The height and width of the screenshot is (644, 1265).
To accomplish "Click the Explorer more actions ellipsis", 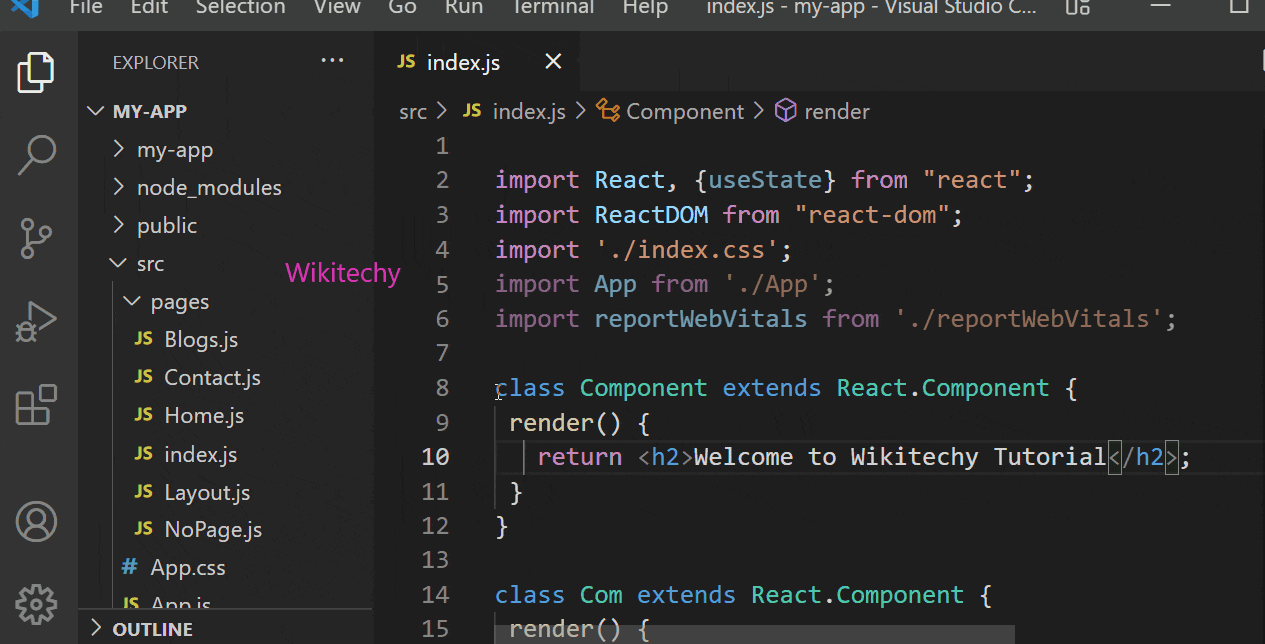I will (x=332, y=62).
